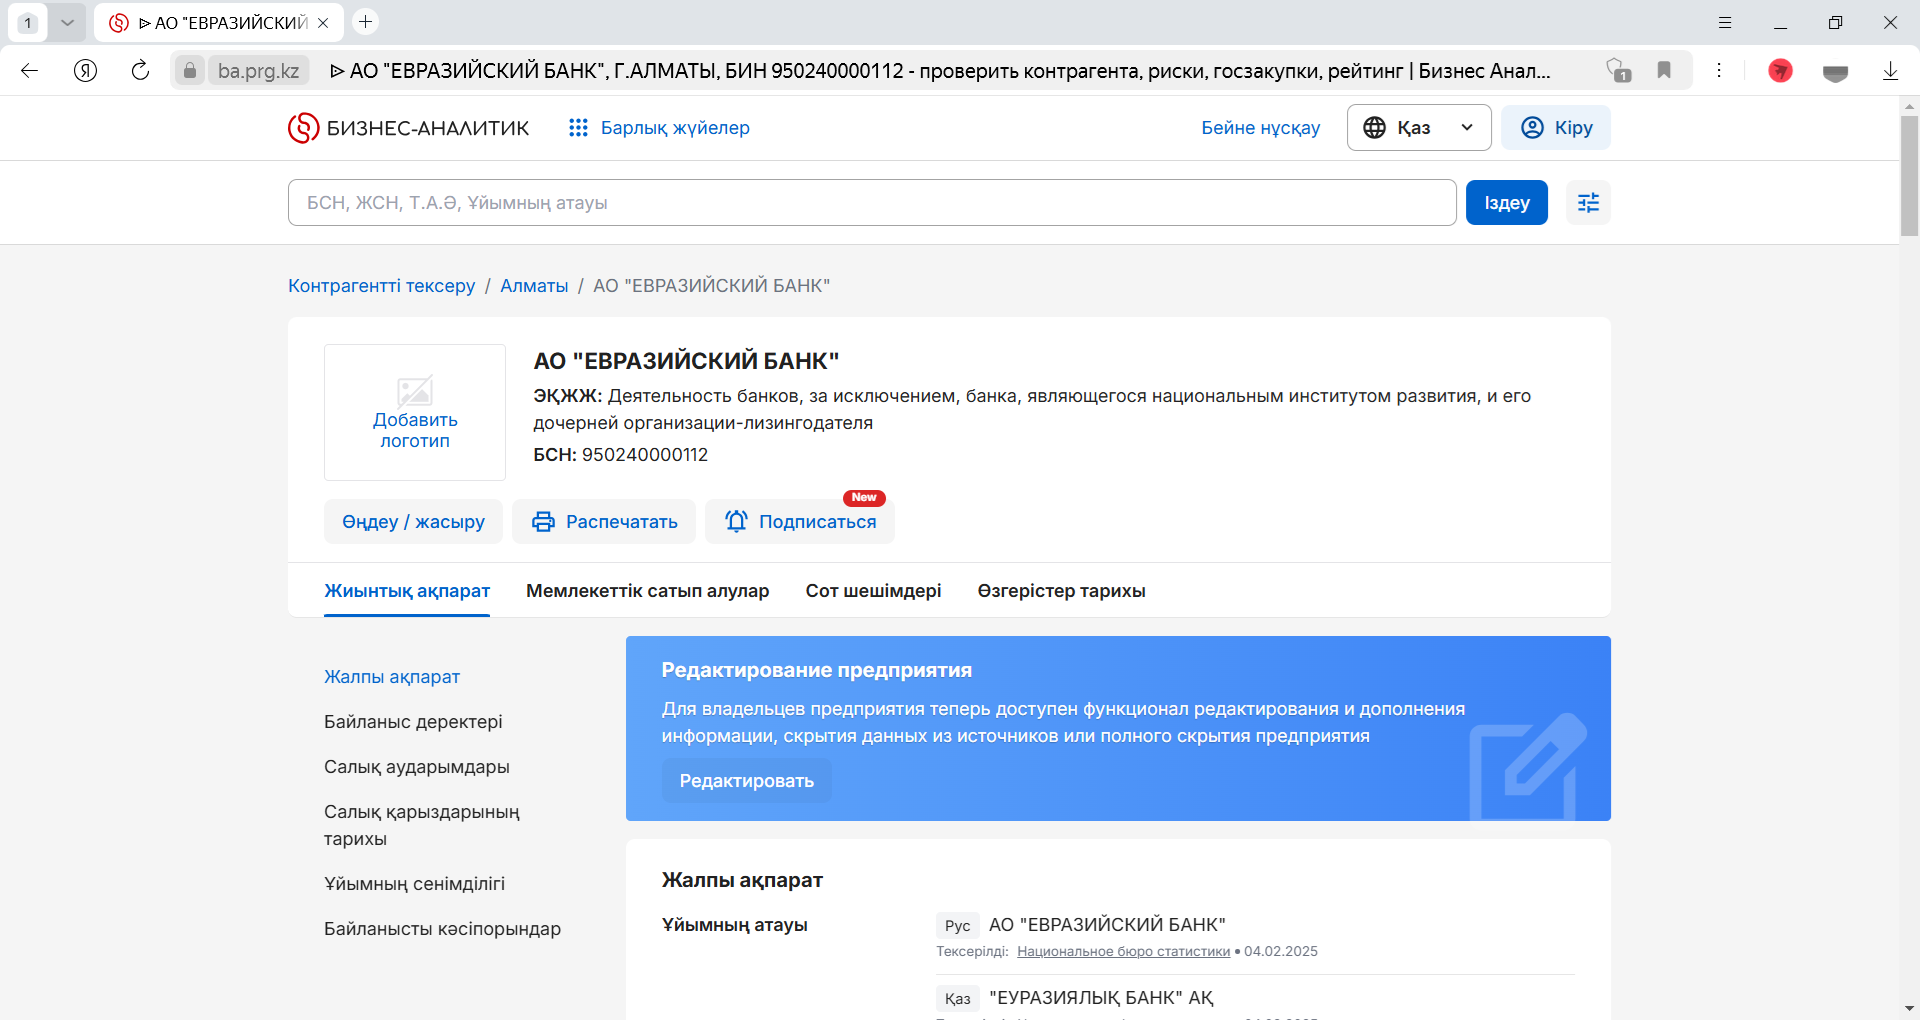Open the browser menu with three dots
Viewport: 1920px width, 1020px height.
pos(1720,70)
